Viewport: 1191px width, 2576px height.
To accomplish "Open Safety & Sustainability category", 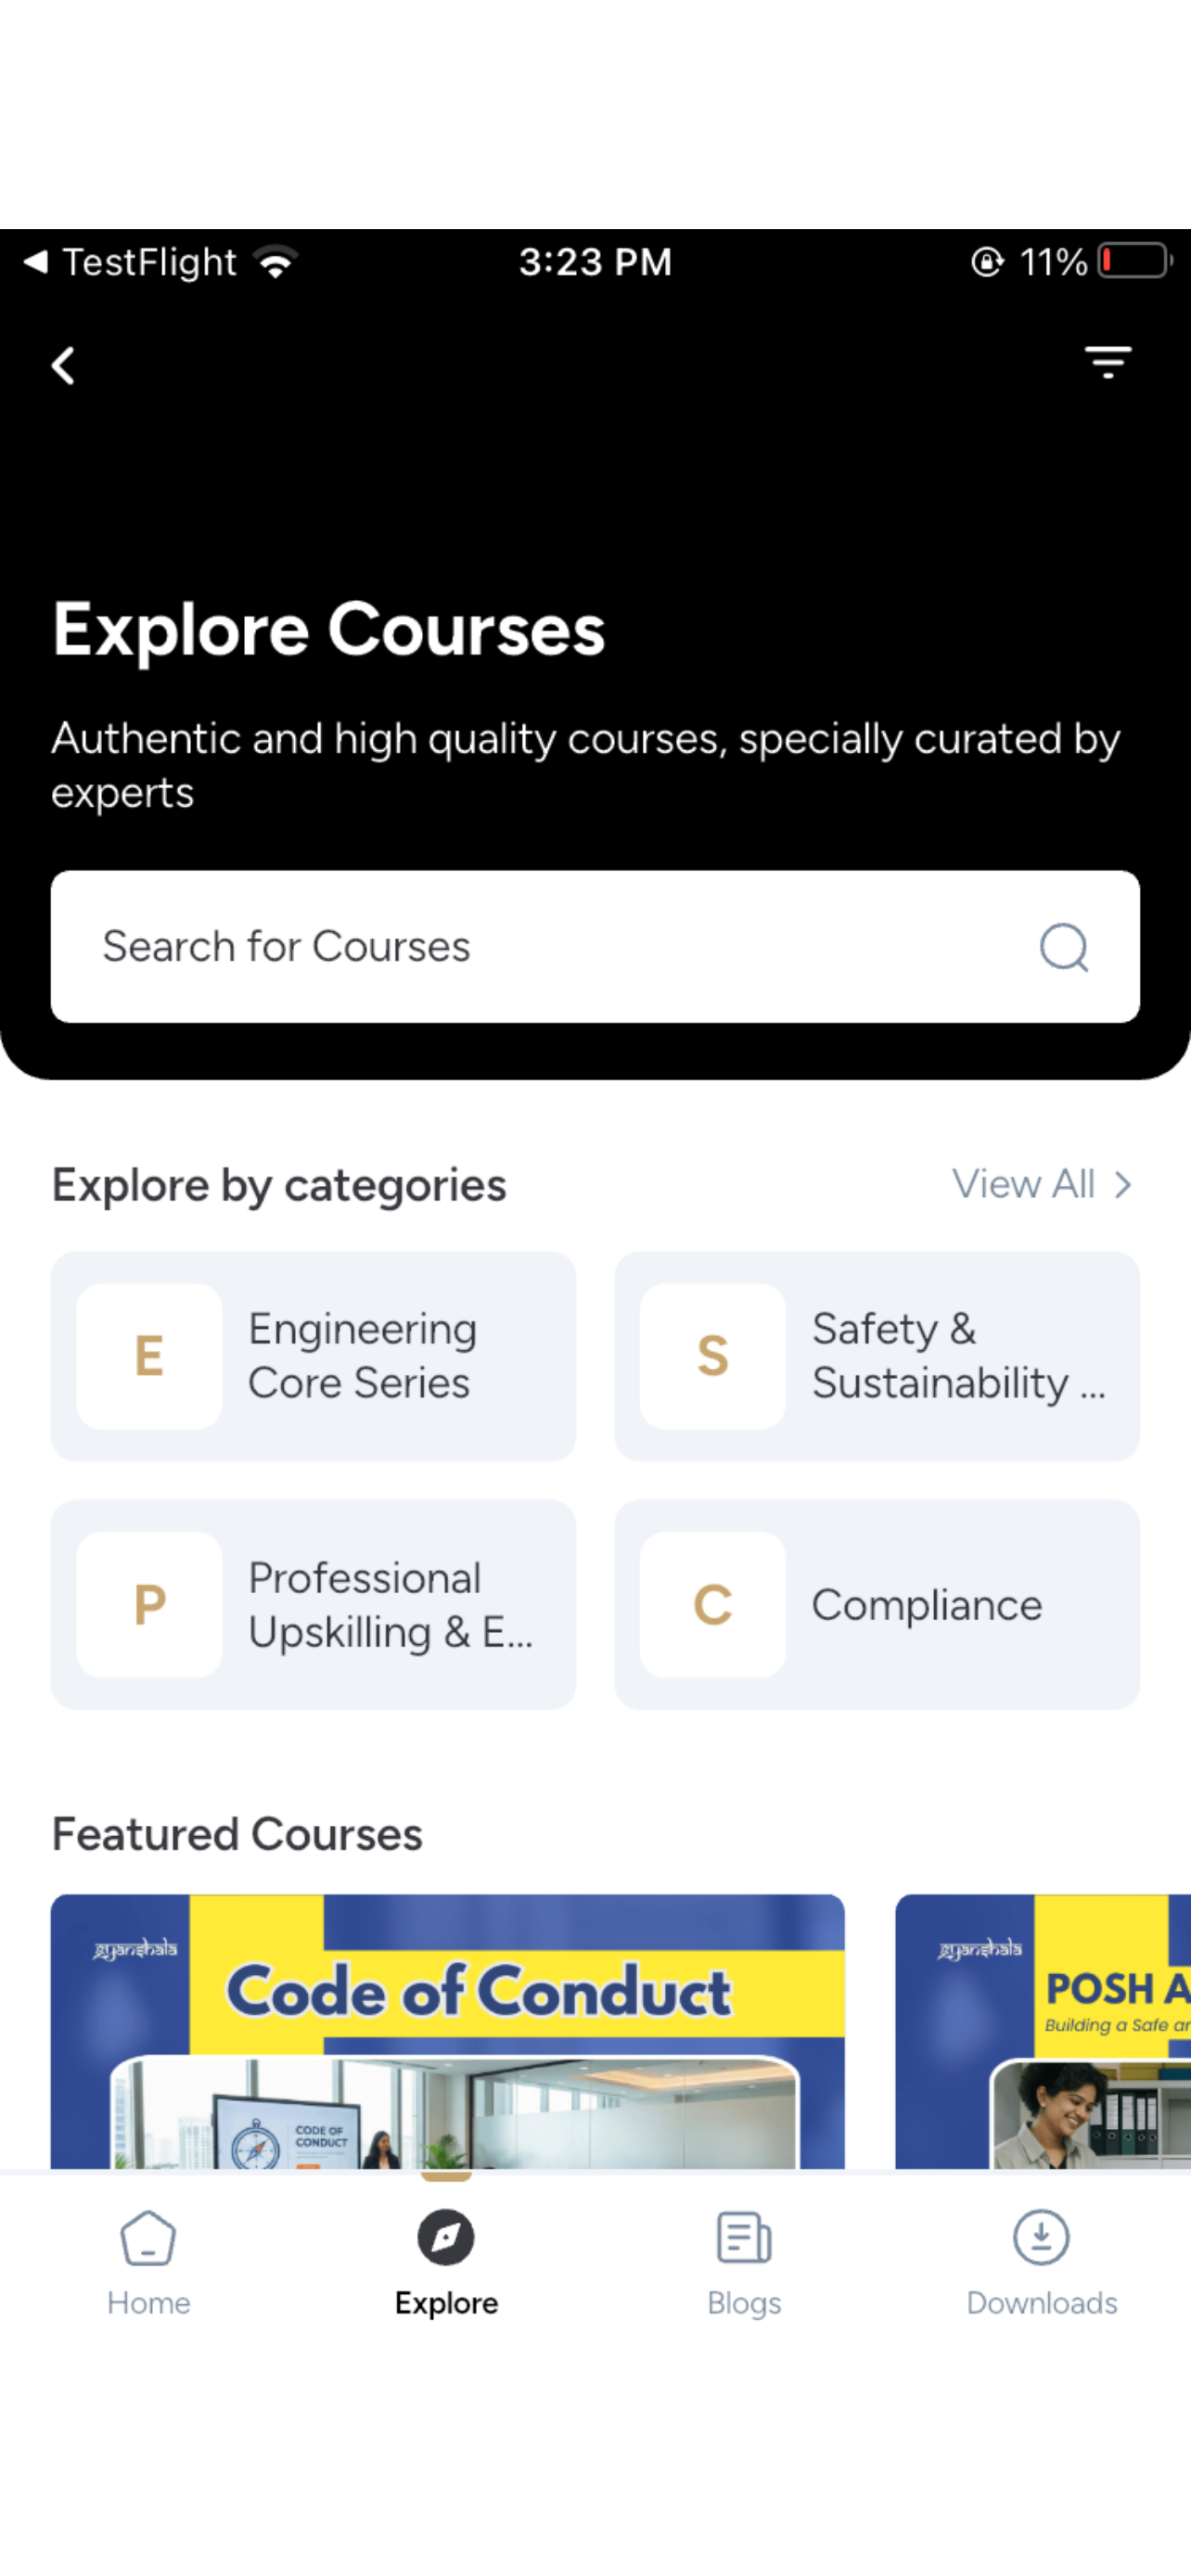I will 877,1356.
